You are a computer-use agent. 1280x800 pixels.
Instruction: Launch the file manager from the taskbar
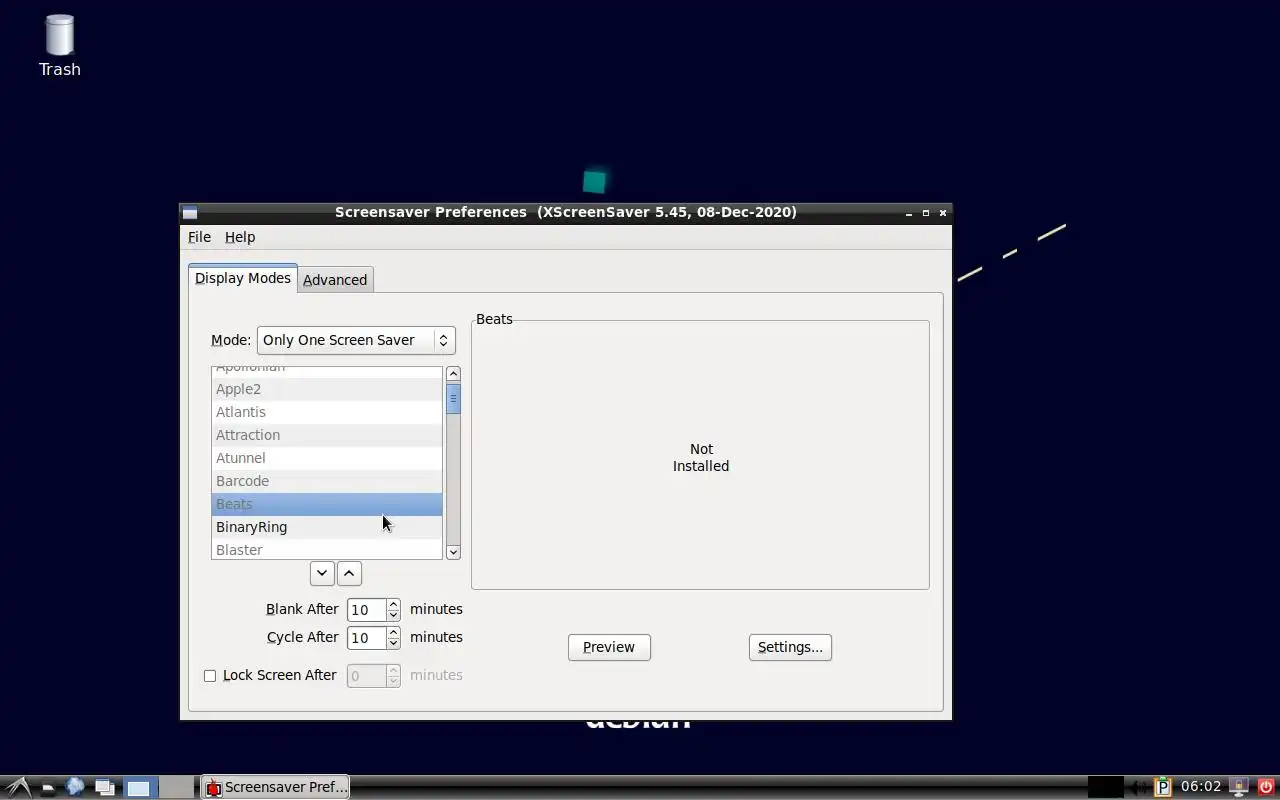tap(47, 788)
